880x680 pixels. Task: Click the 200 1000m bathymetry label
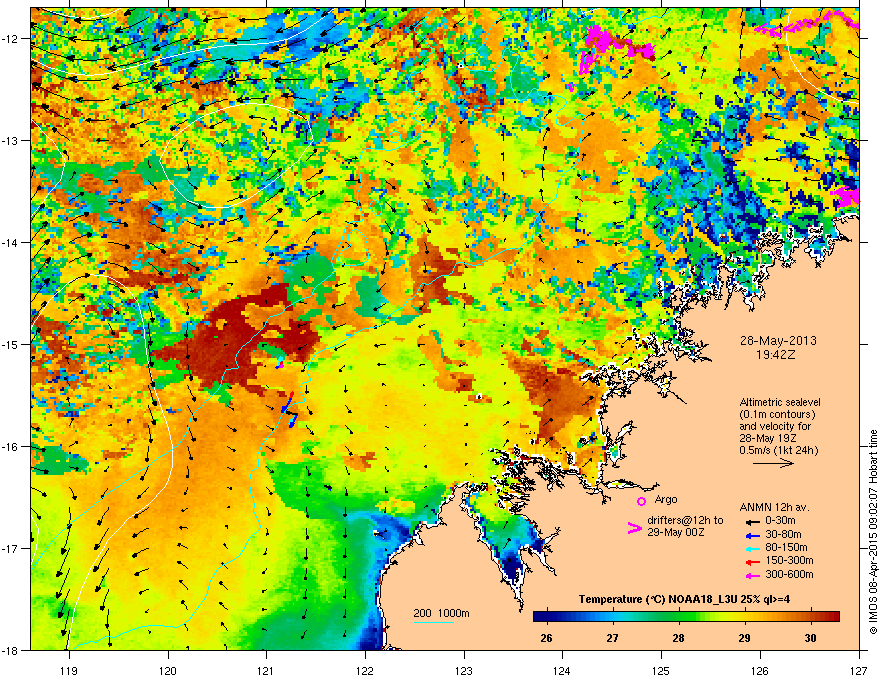coord(441,613)
